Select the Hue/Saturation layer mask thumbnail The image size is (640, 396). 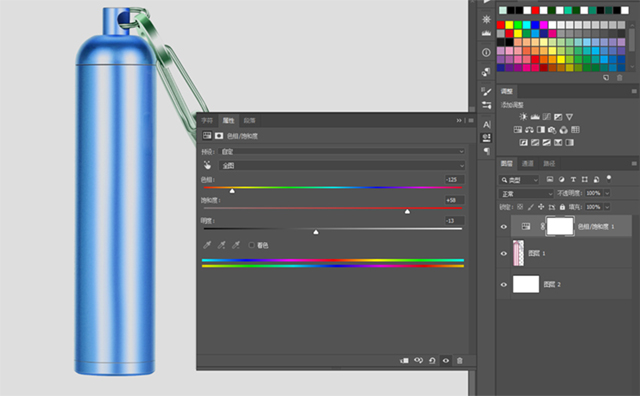point(560,227)
